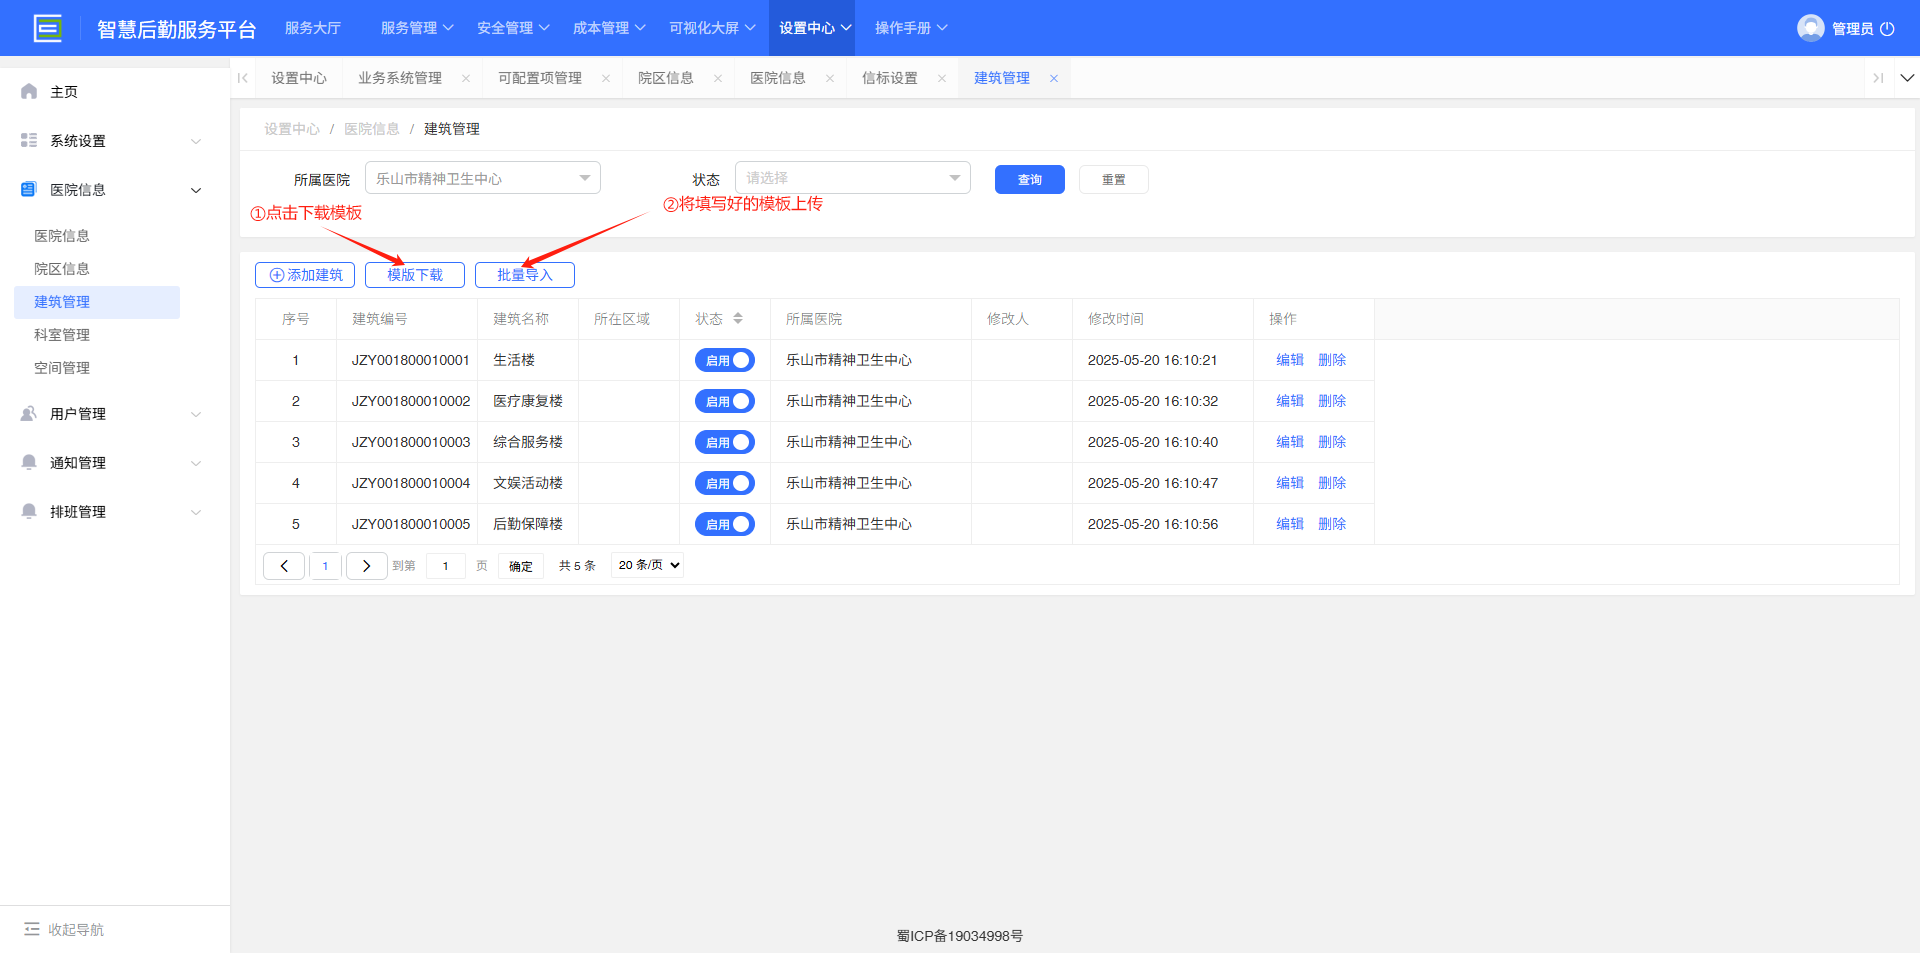Click the platform logo icon
Viewport: 1920px width, 953px height.
[47, 28]
